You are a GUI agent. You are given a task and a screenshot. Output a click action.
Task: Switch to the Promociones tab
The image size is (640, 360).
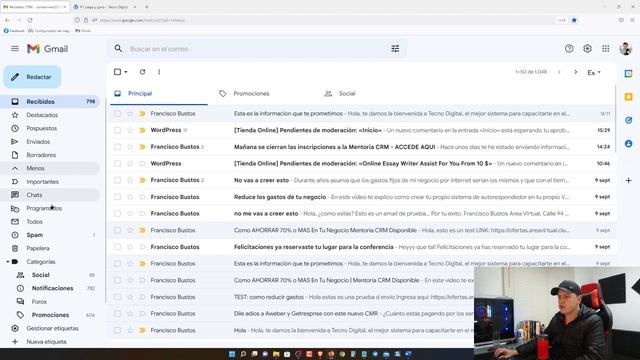tap(251, 93)
